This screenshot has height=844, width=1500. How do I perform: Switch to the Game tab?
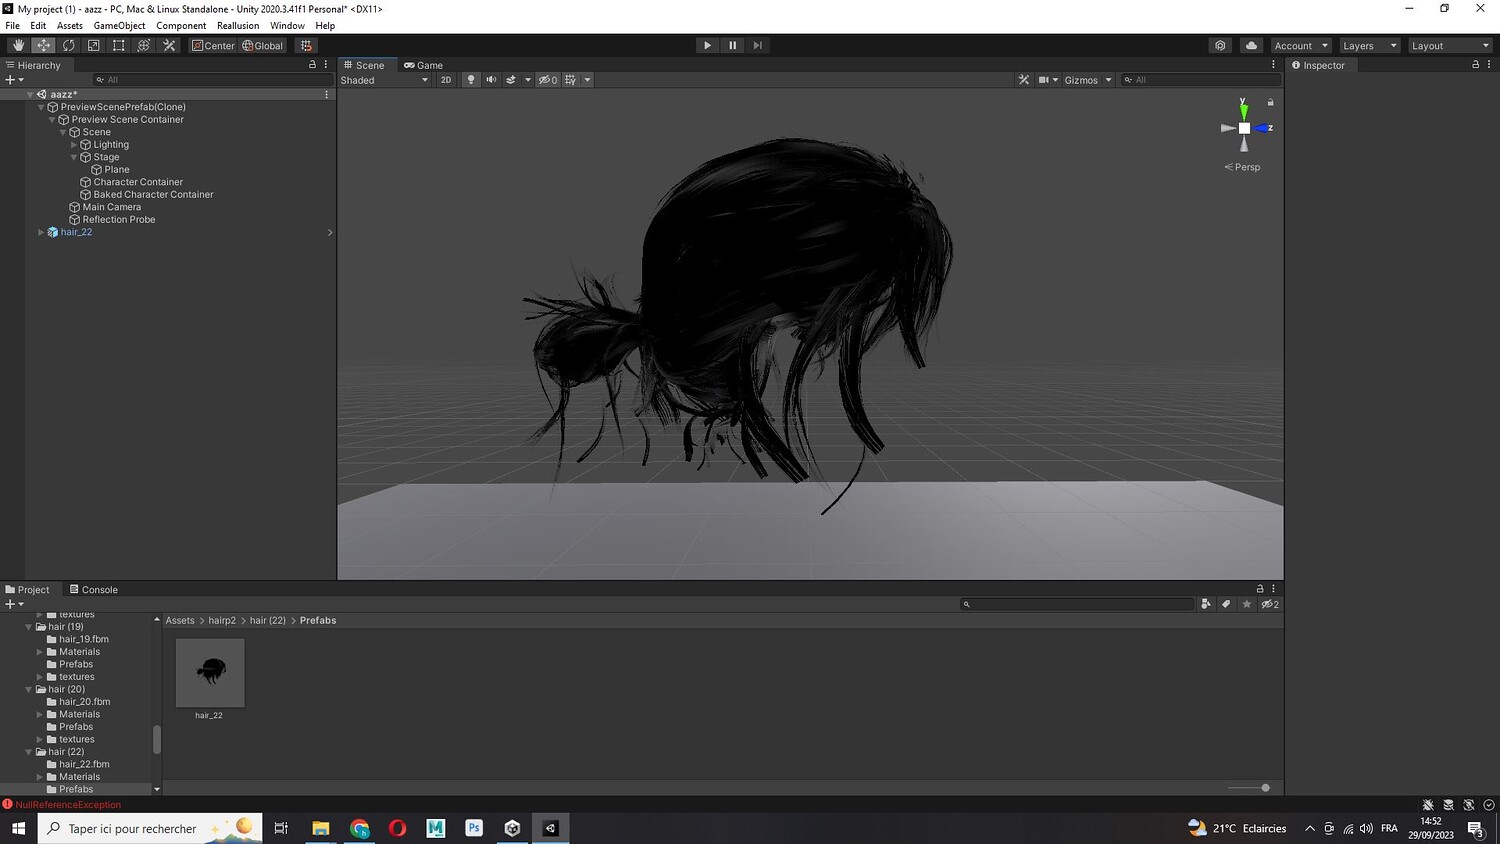(x=424, y=65)
